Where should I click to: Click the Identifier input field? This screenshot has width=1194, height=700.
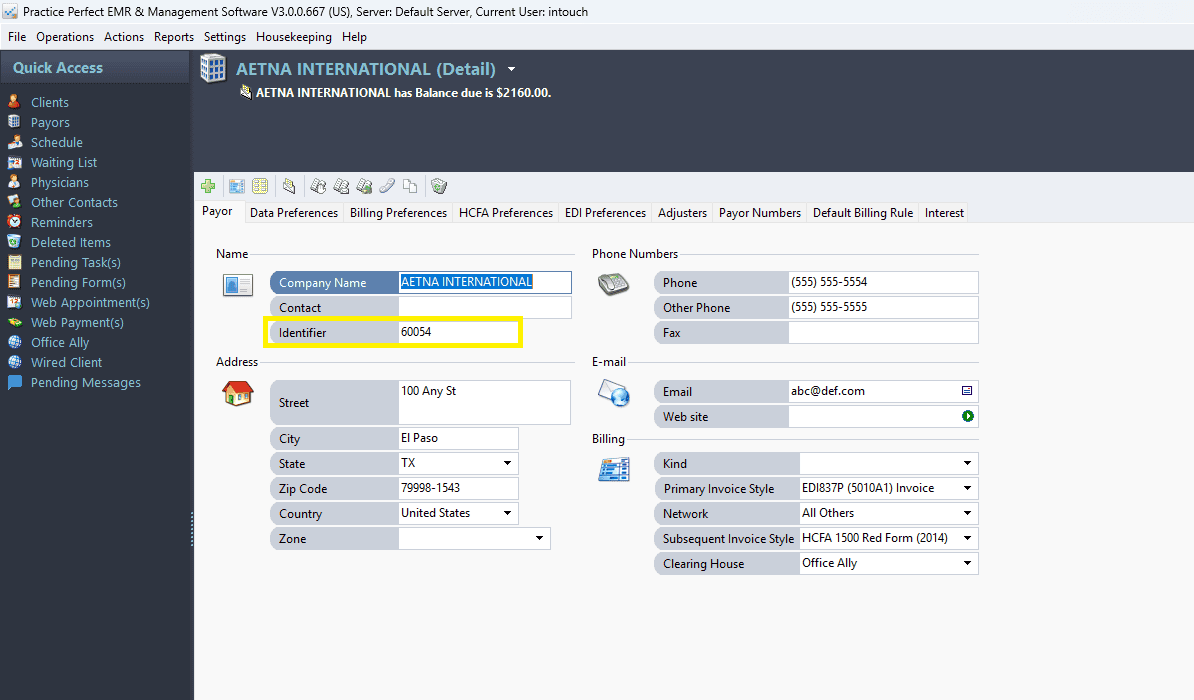click(458, 332)
